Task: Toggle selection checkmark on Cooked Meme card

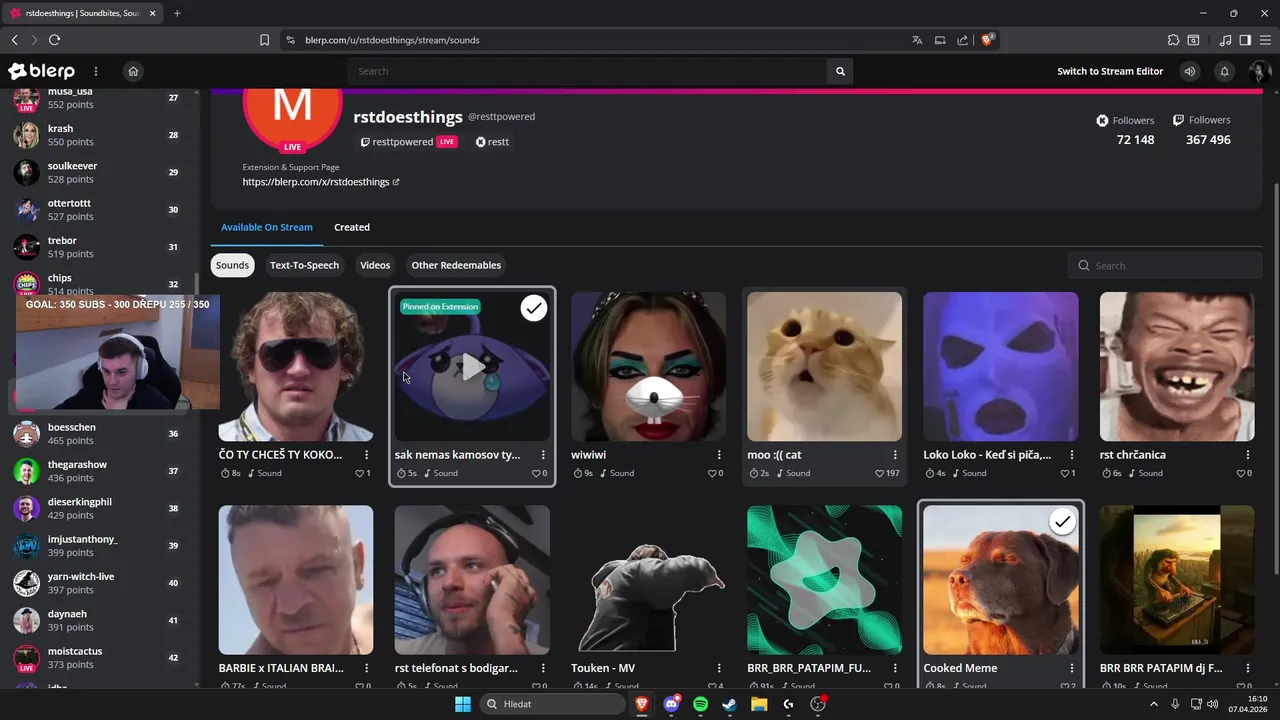Action: pos(1062,522)
